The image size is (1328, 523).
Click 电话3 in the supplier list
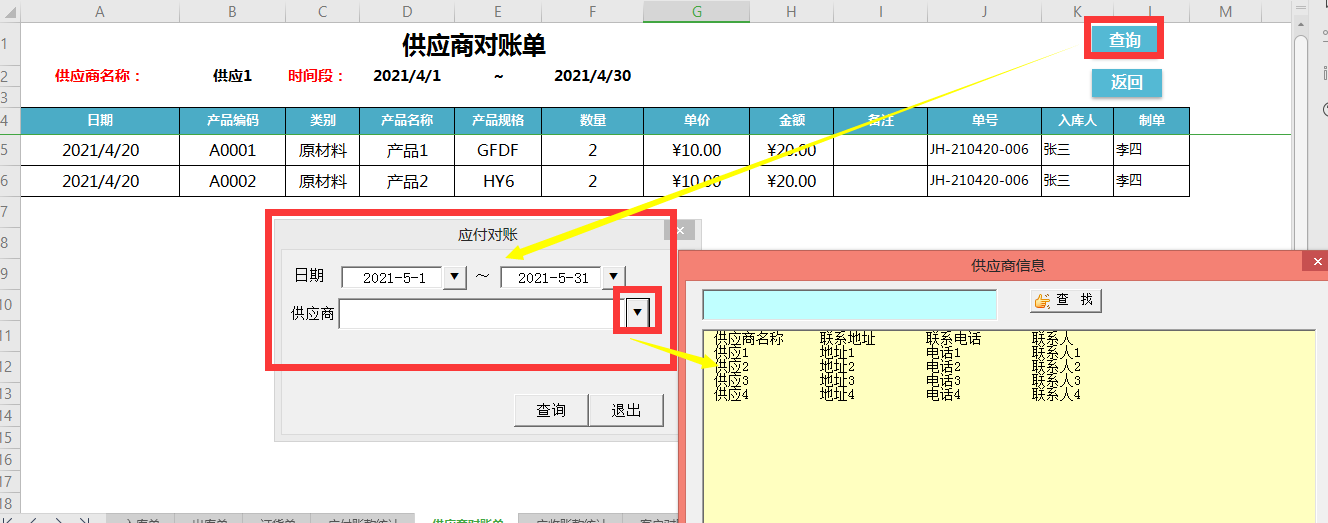(x=943, y=381)
